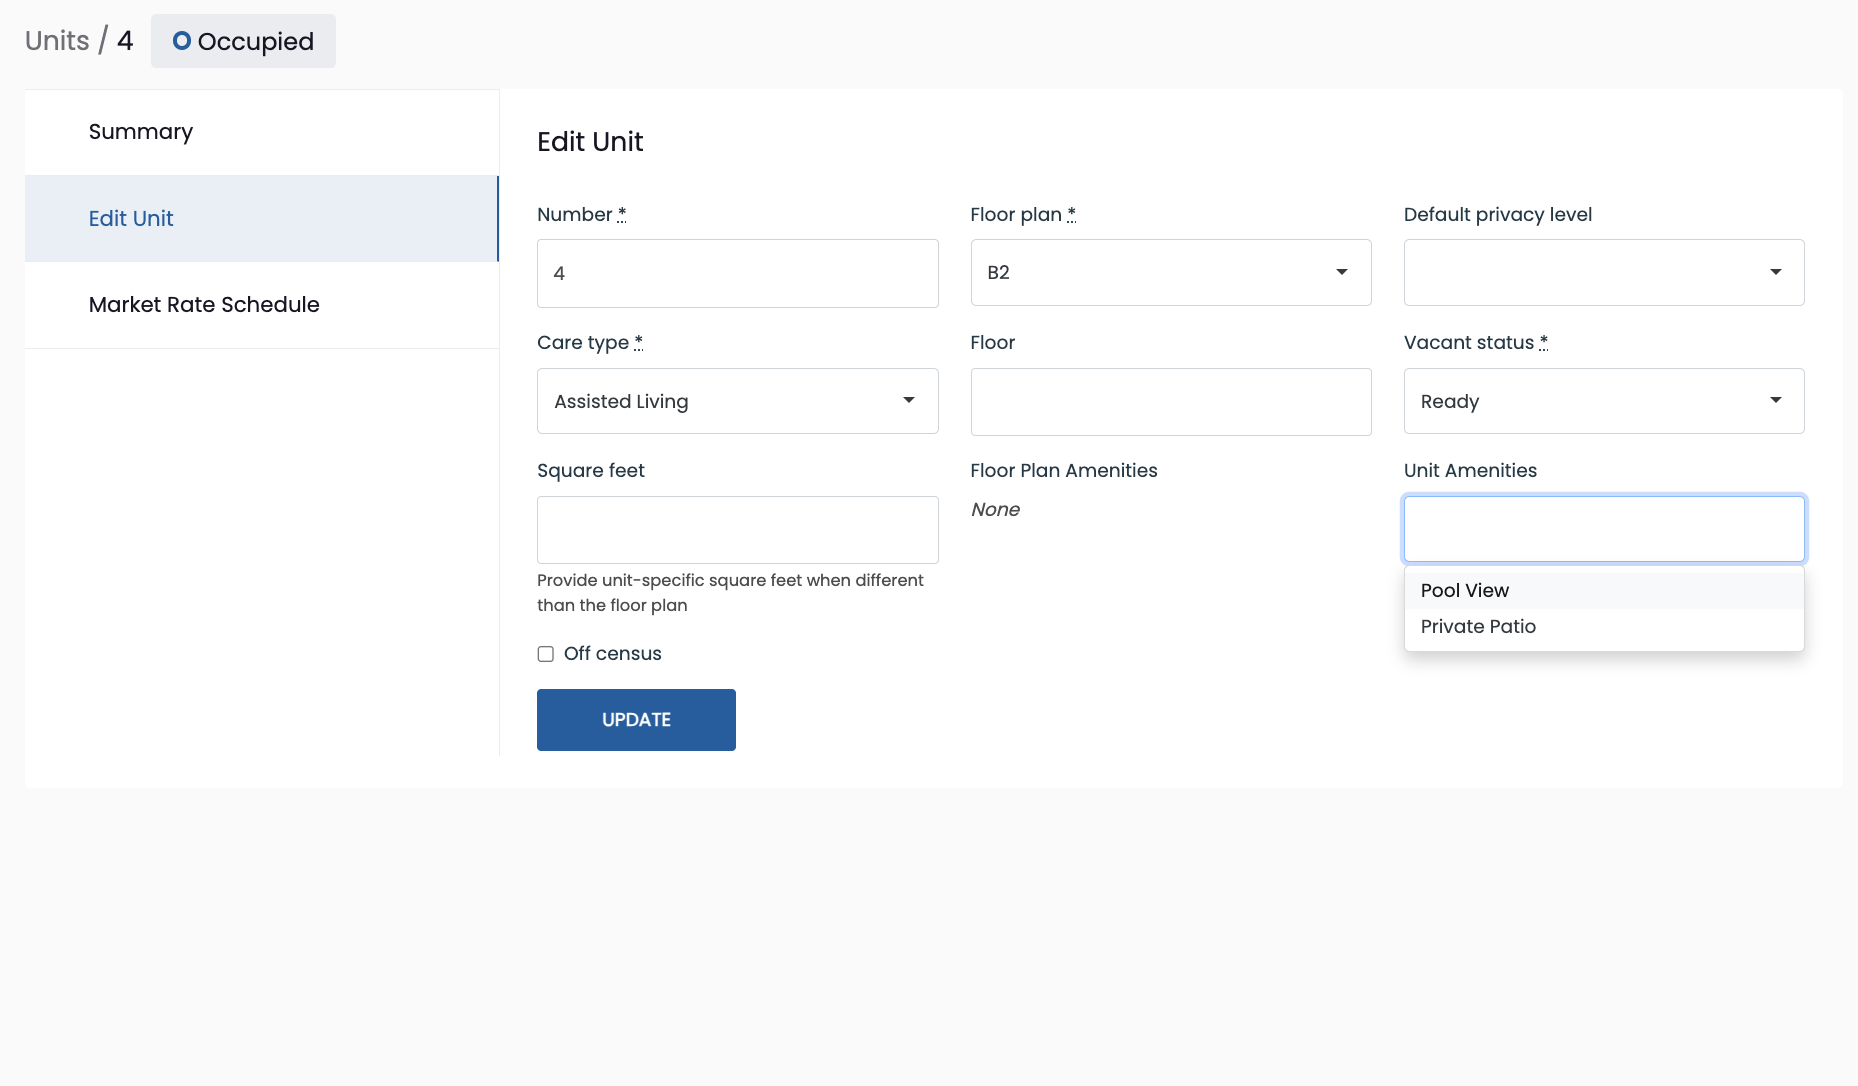Image resolution: width=1858 pixels, height=1086 pixels.
Task: Open the Floor plan dropdown showing B2
Action: click(x=1170, y=272)
